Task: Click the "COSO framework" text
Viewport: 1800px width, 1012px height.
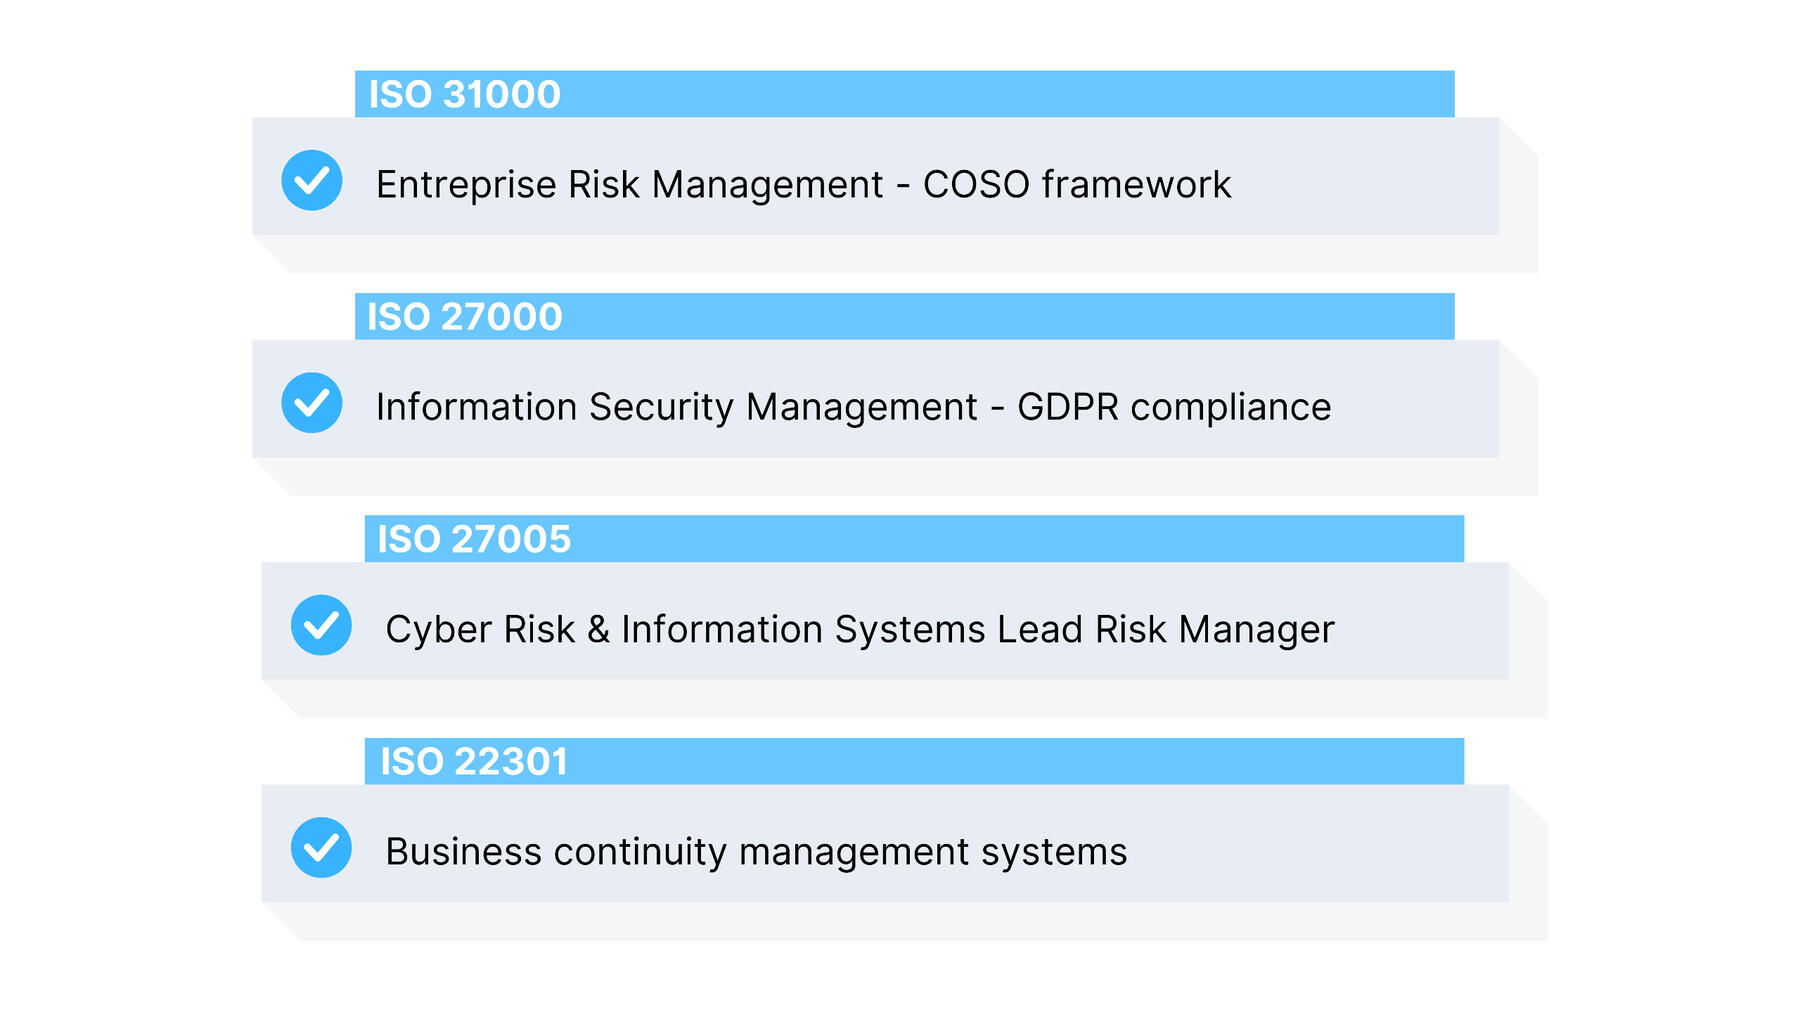Action: pos(1076,185)
